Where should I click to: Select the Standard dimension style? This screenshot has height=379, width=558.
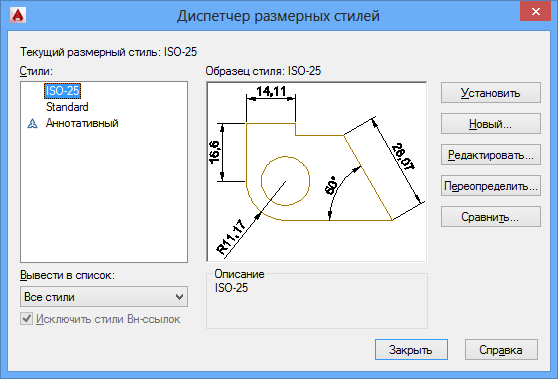pos(67,107)
